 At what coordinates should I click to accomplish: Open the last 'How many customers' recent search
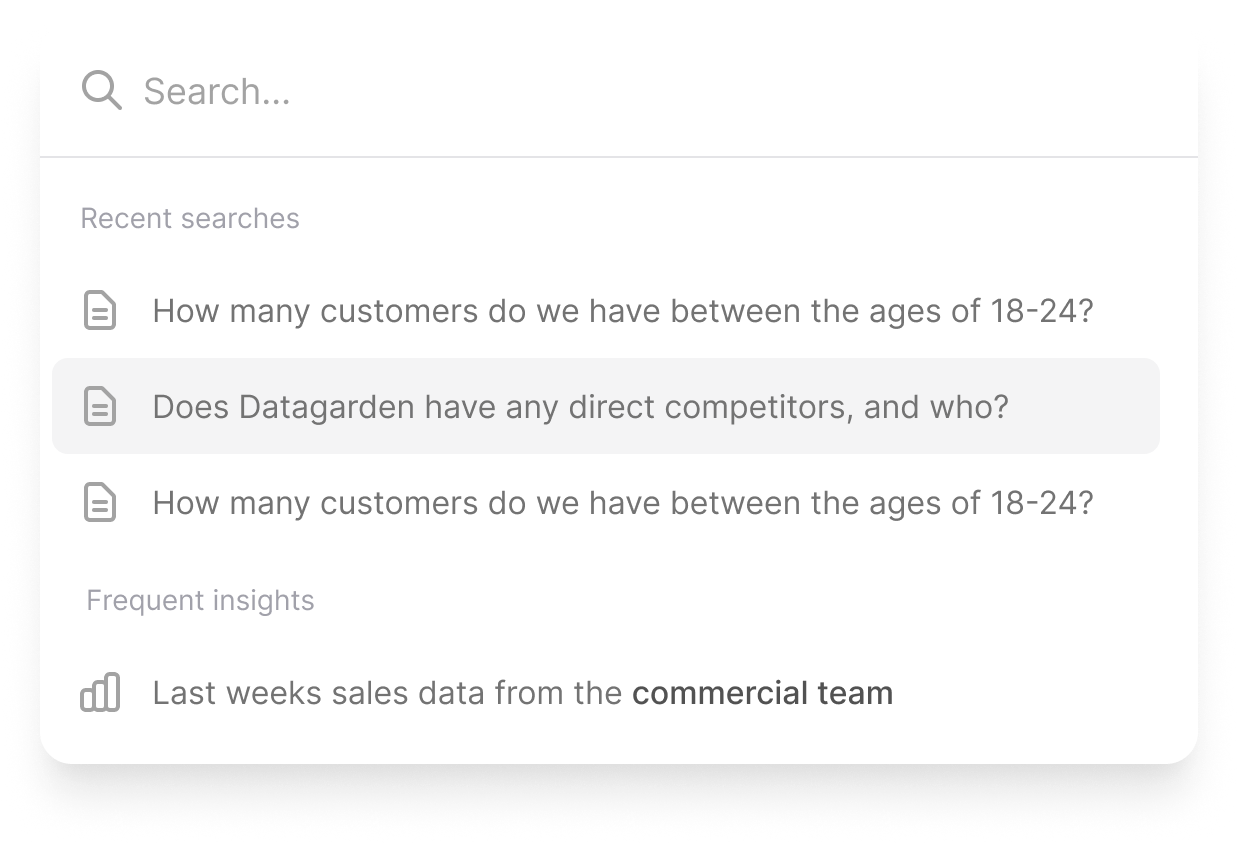coord(606,502)
